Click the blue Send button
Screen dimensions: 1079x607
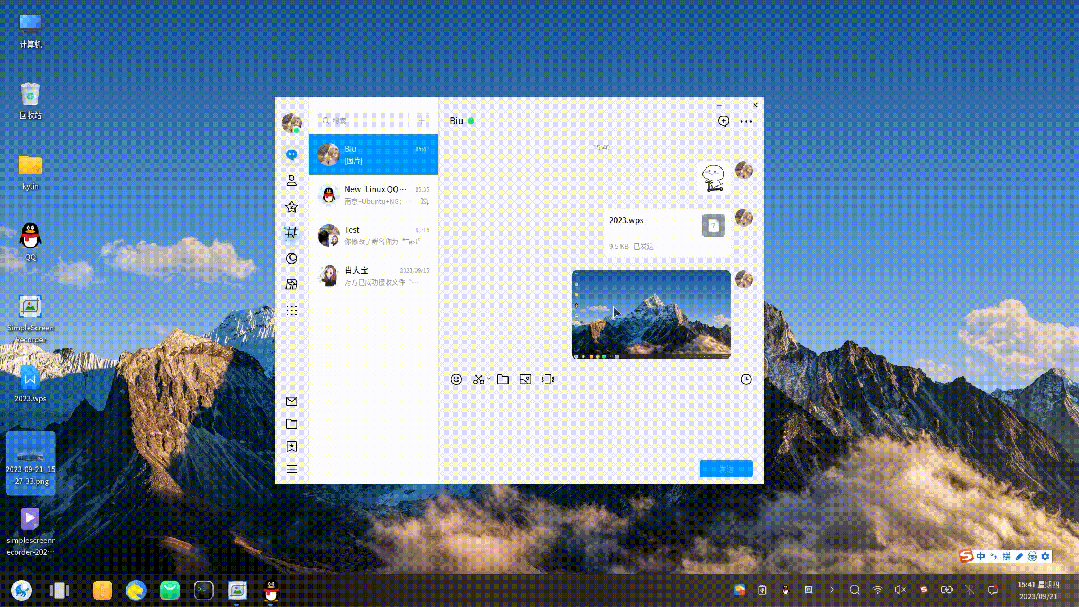click(x=726, y=469)
